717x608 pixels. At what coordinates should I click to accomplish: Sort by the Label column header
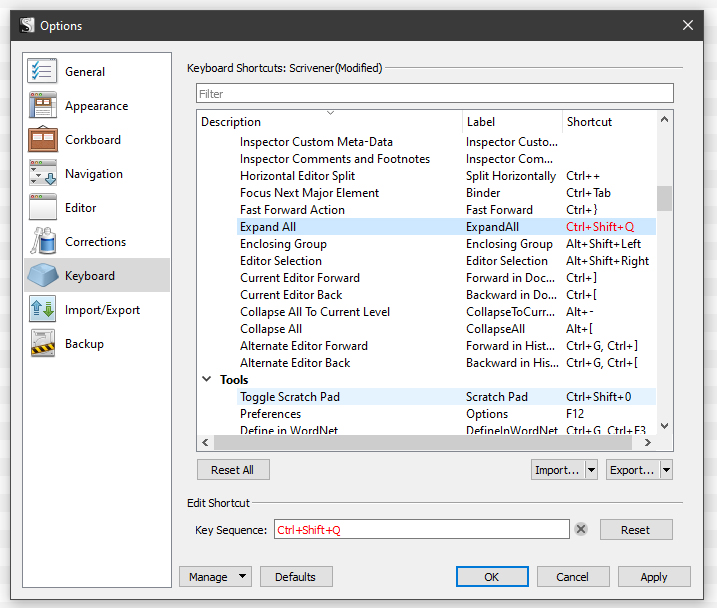481,122
